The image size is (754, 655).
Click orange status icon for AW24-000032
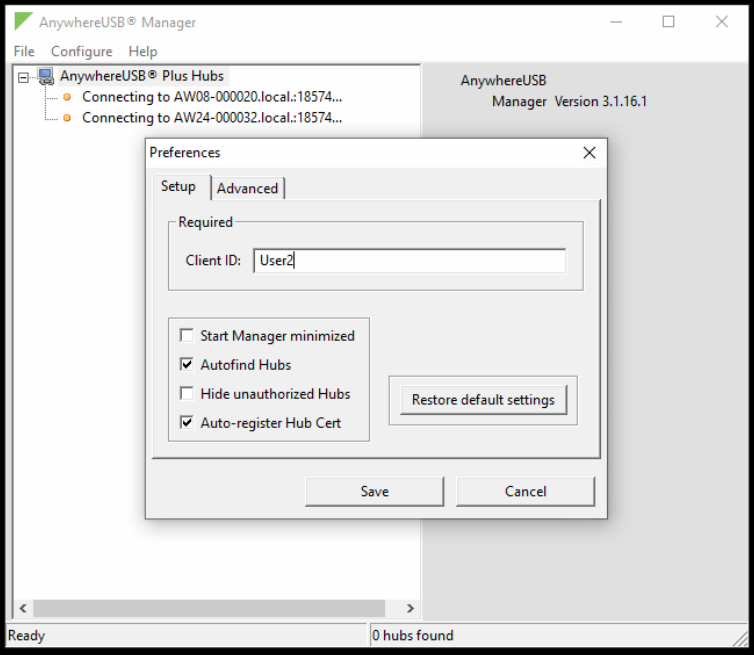click(67, 118)
